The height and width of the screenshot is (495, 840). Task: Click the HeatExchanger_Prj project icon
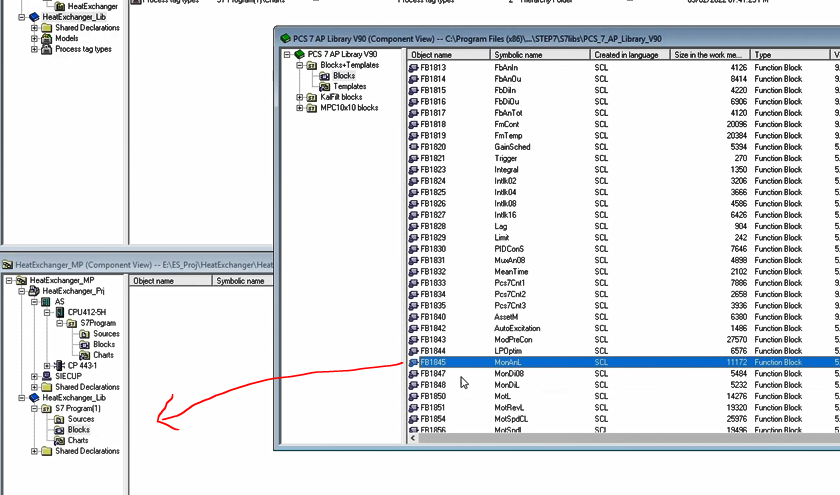click(x=34, y=291)
